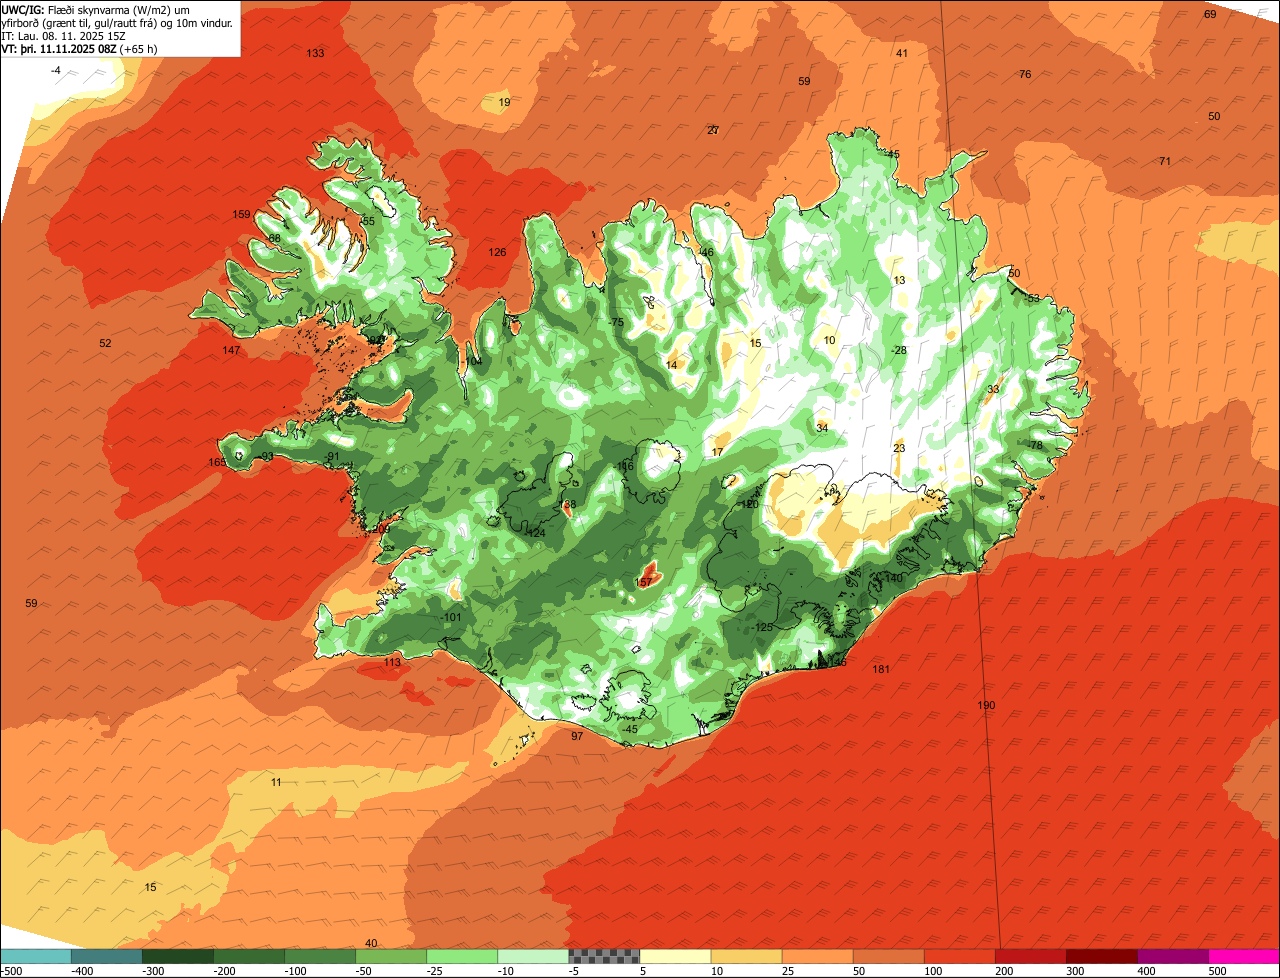Click the value 116 beside the central glacier

point(626,466)
